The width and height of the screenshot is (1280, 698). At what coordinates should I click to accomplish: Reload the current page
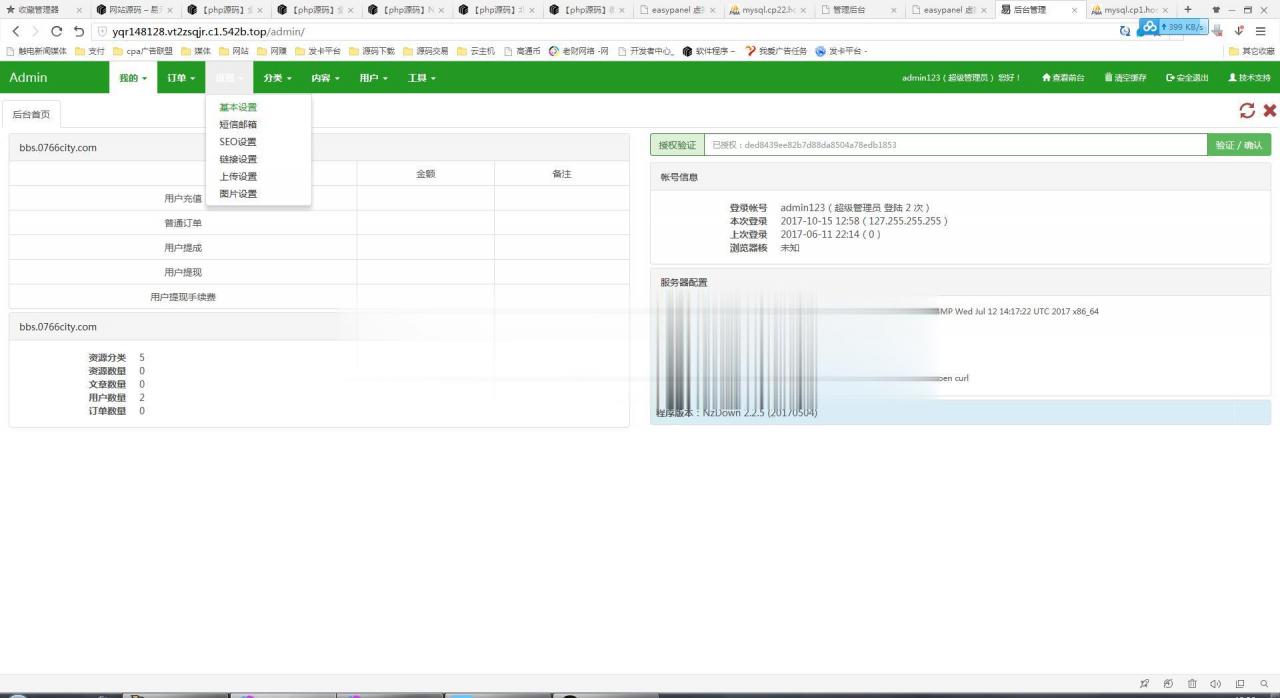[x=56, y=31]
